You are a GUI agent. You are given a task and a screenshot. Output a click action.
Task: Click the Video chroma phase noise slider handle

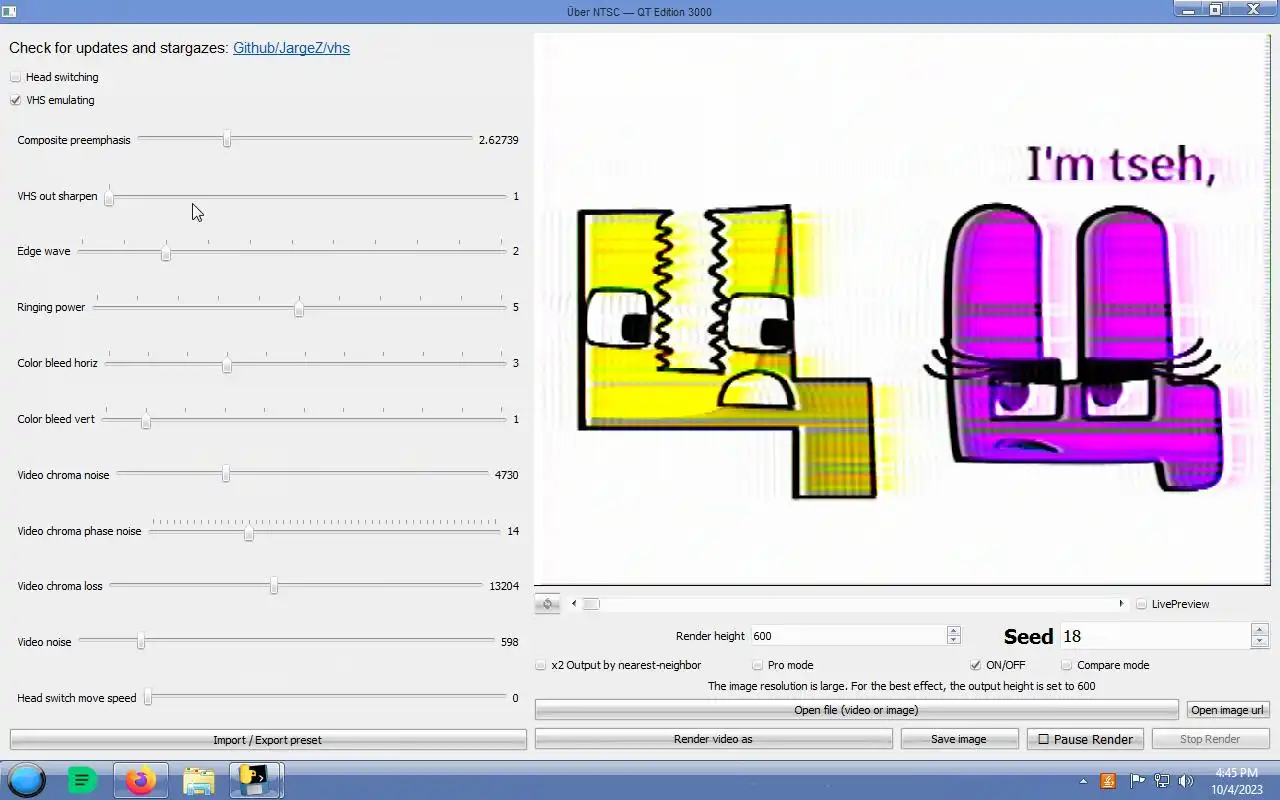pos(249,532)
